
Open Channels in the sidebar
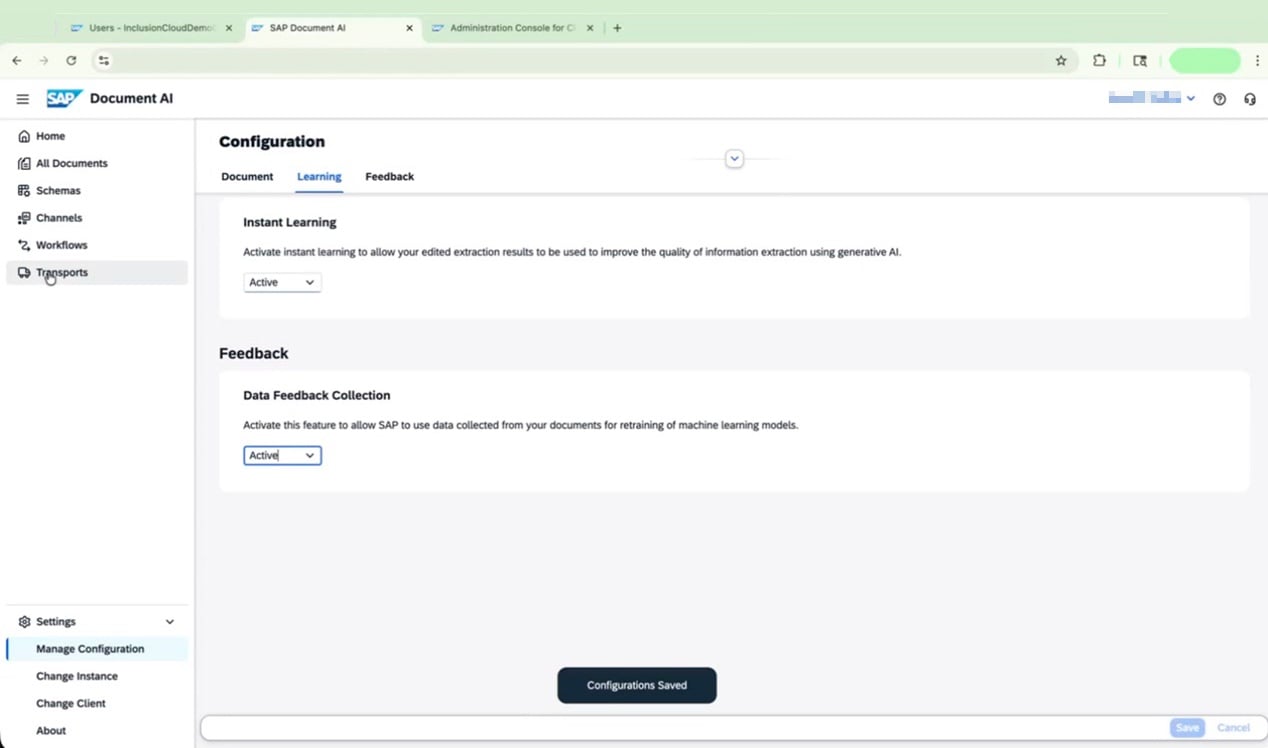(97, 218)
